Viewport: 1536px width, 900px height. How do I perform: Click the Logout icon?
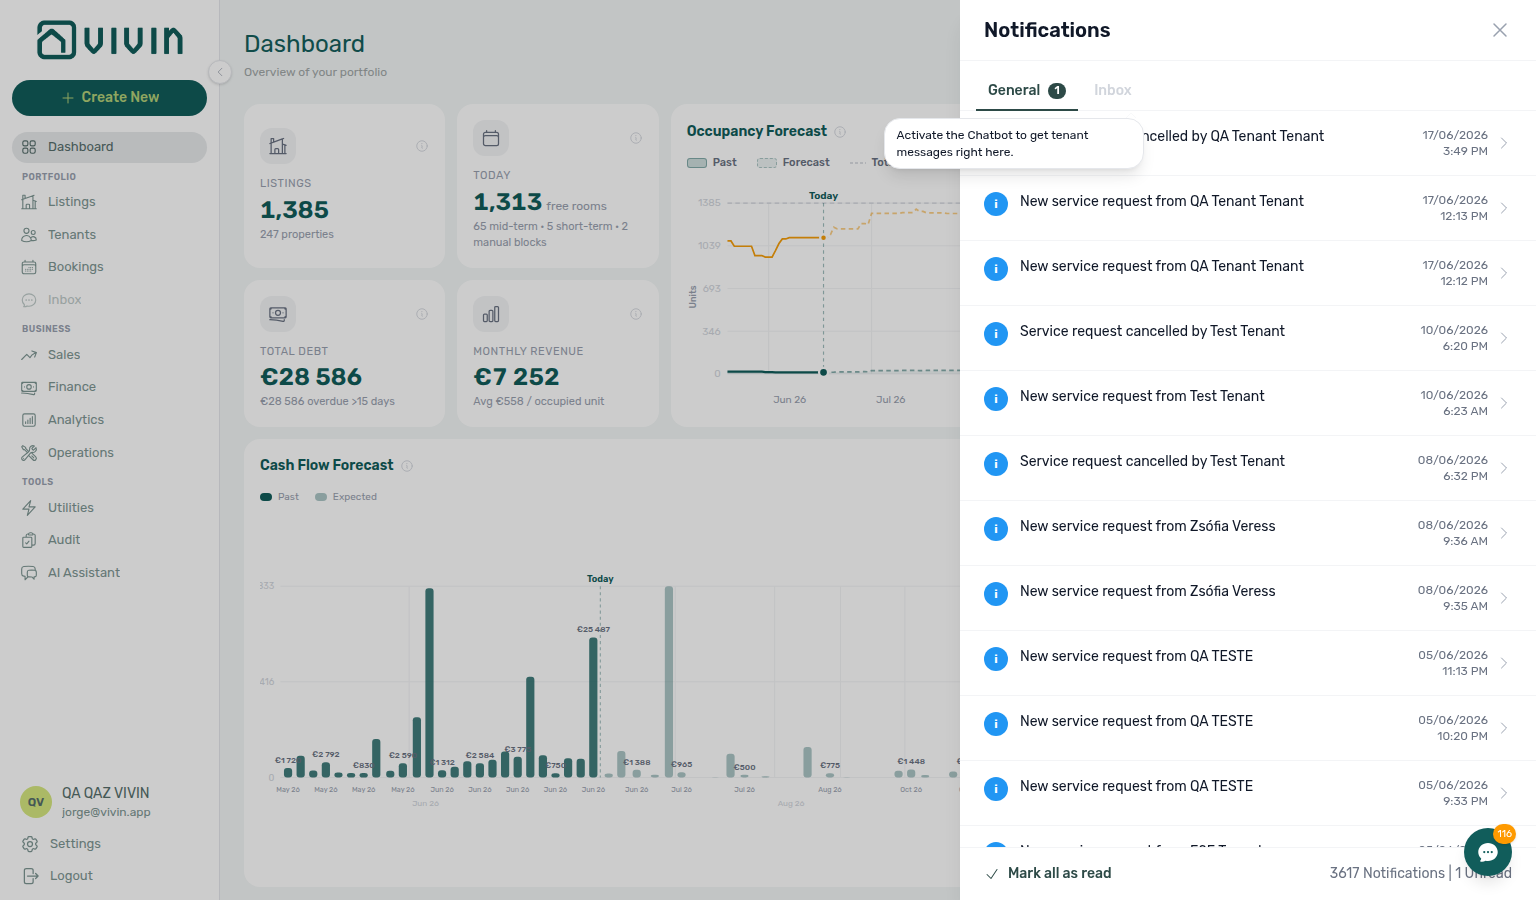[30, 876]
